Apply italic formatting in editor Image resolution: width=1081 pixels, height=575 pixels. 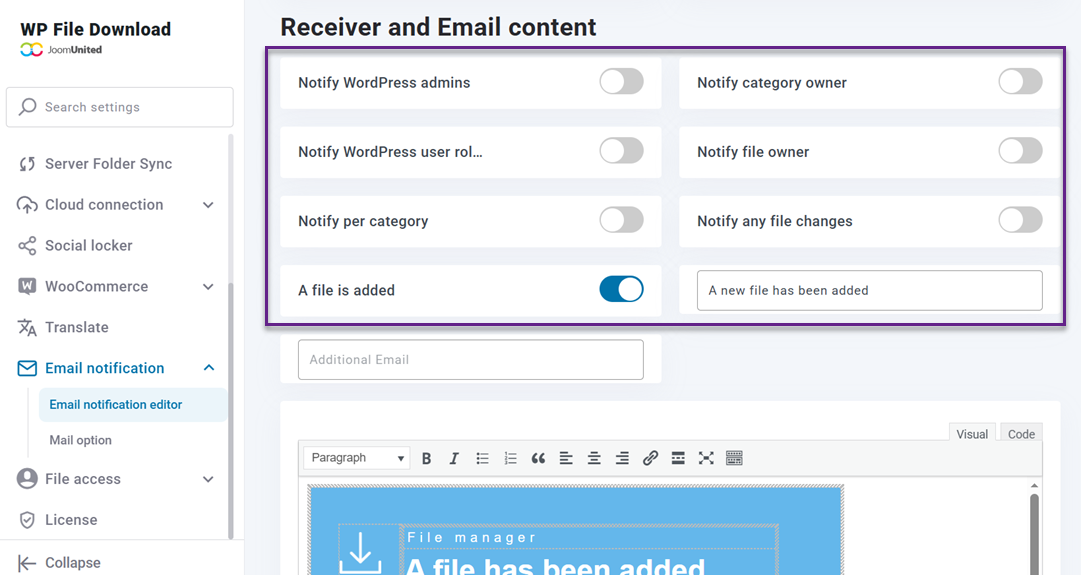pos(454,458)
